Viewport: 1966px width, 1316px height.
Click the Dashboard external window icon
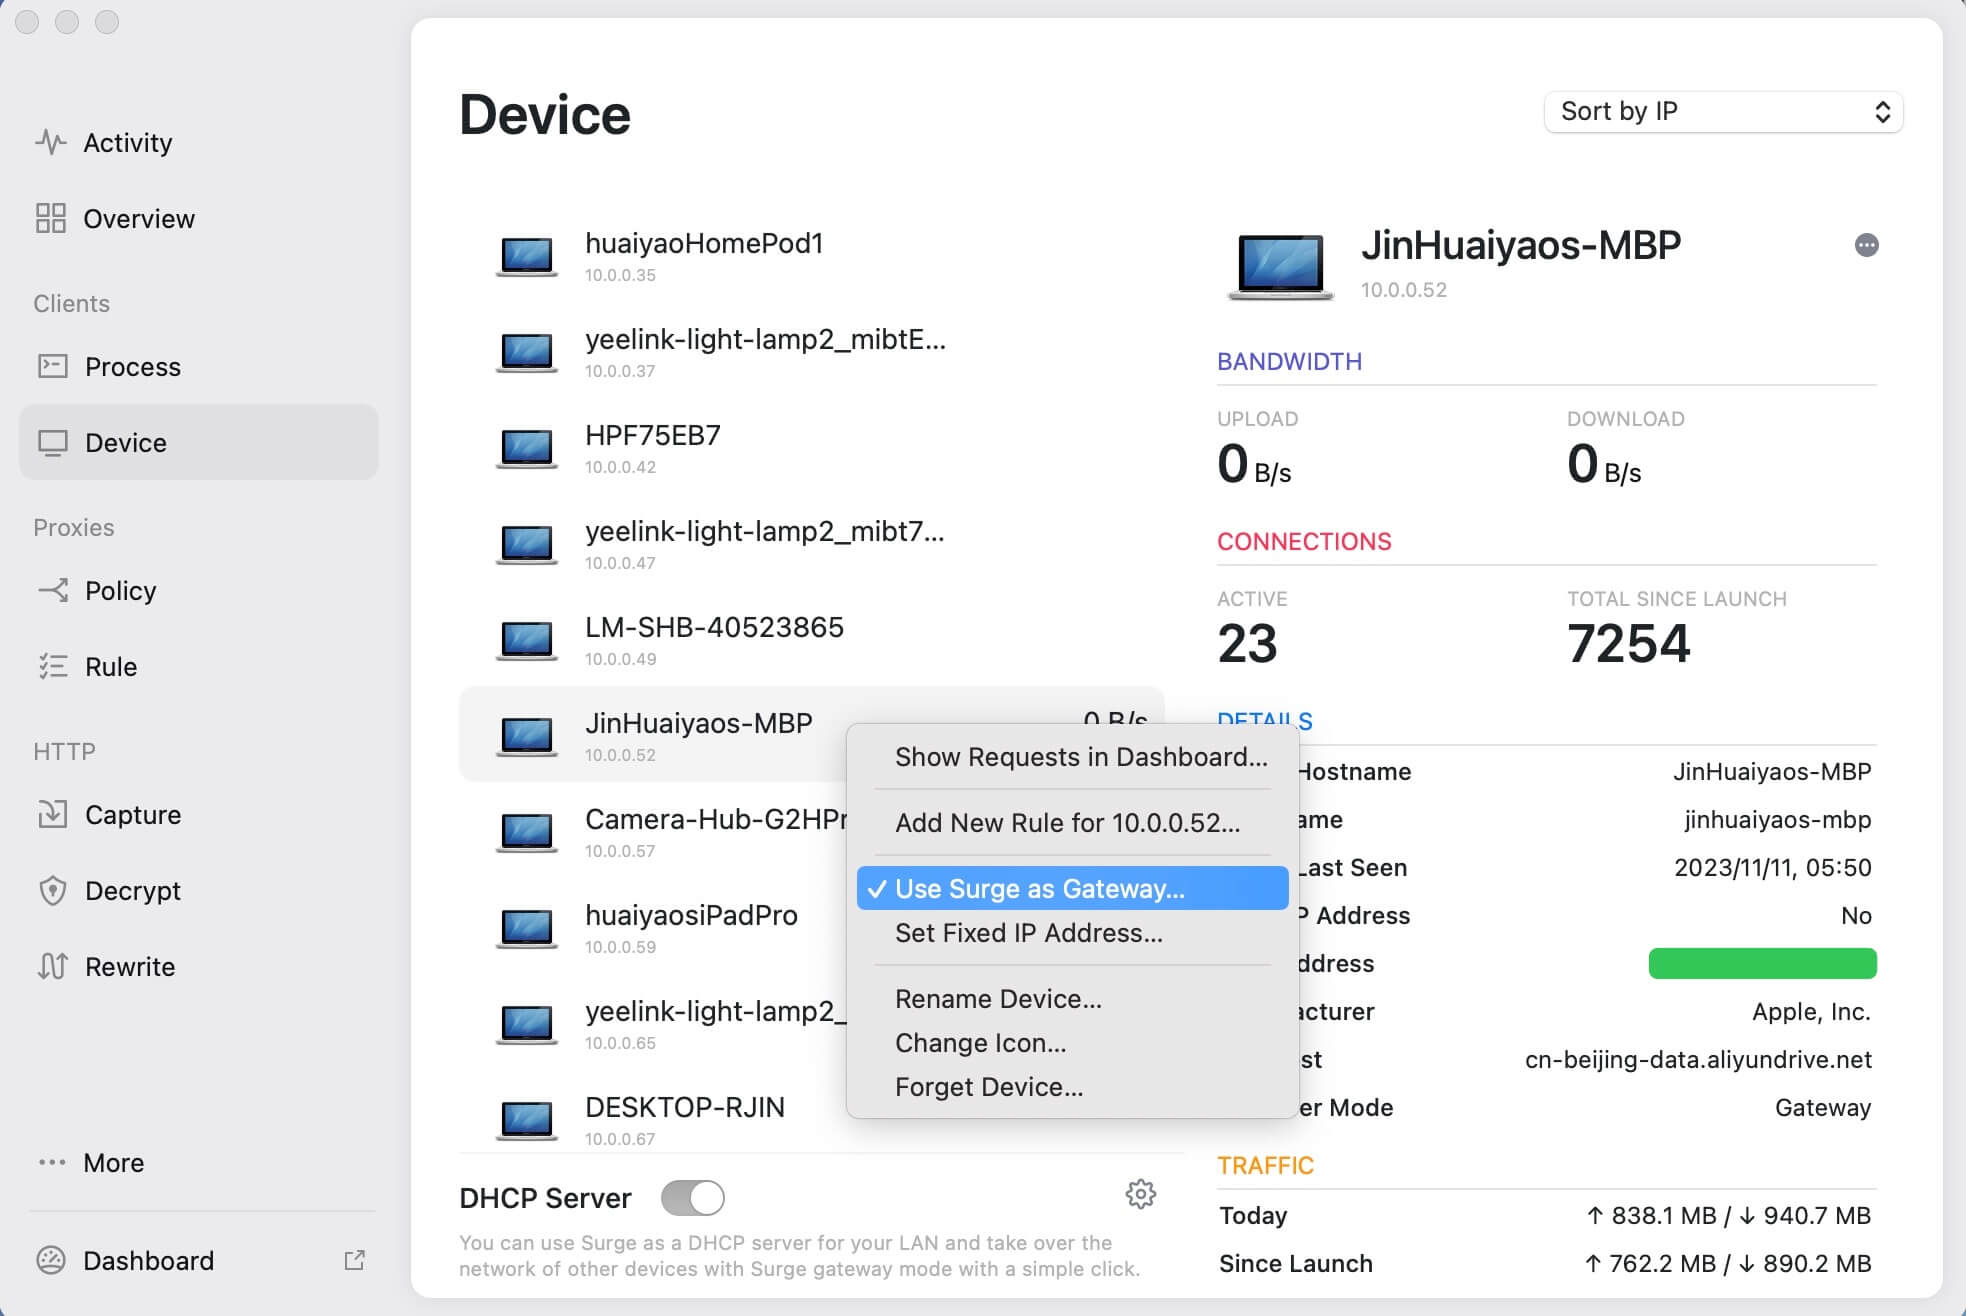coord(354,1260)
